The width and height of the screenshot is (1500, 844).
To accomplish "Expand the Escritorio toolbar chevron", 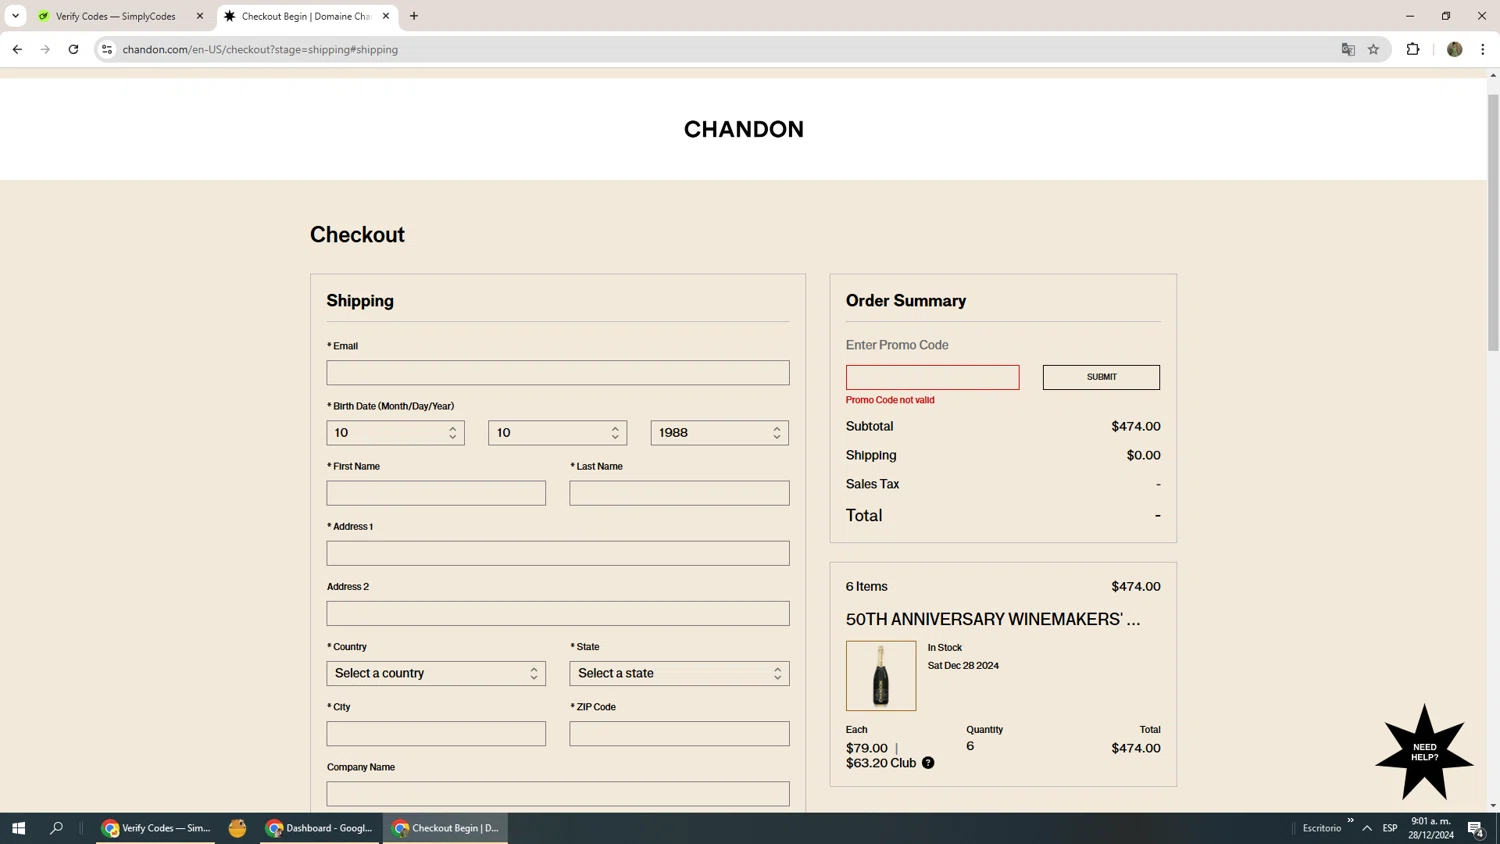I will pyautogui.click(x=1350, y=821).
